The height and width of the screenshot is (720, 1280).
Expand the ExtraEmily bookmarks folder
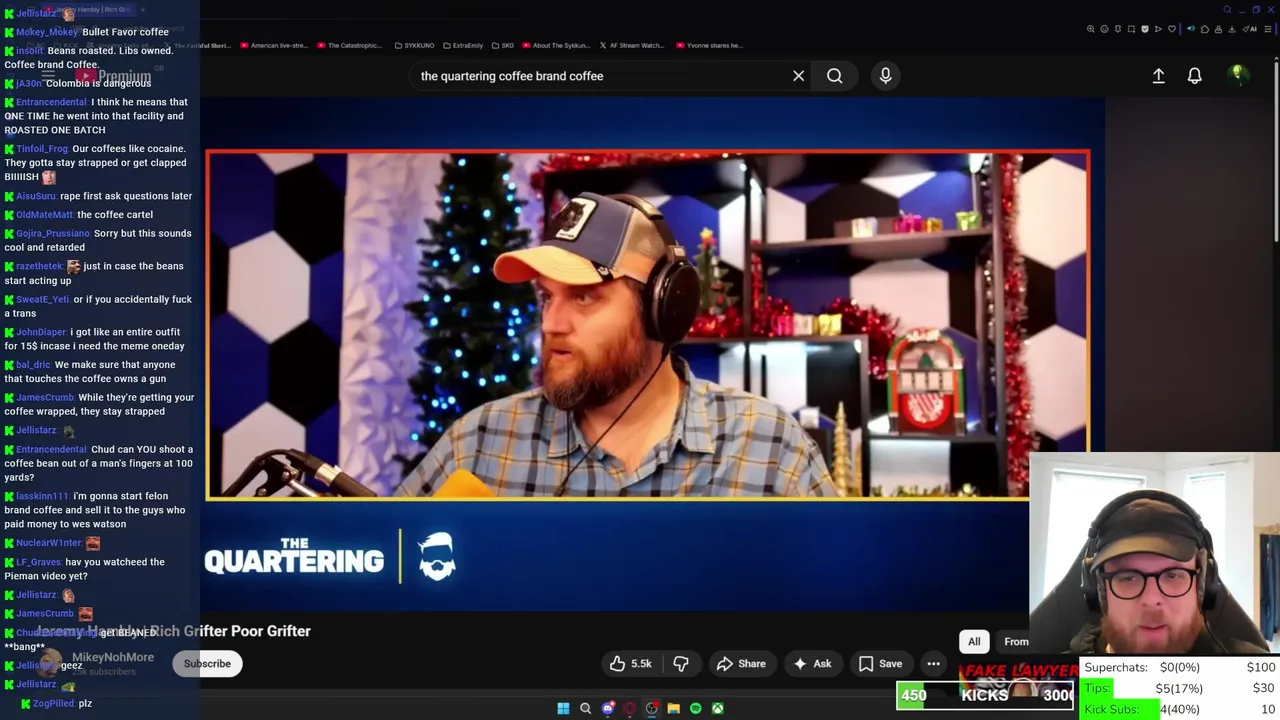pyautogui.click(x=463, y=45)
